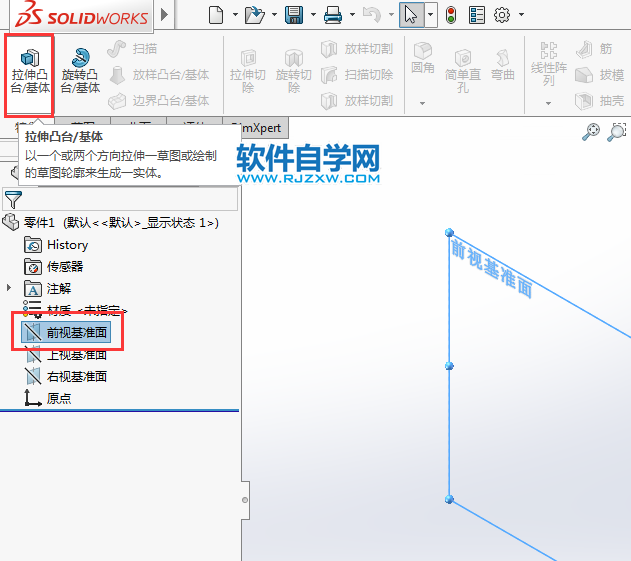This screenshot has width=631, height=561.
Task: Open the File Properties list icon
Action: coord(476,15)
